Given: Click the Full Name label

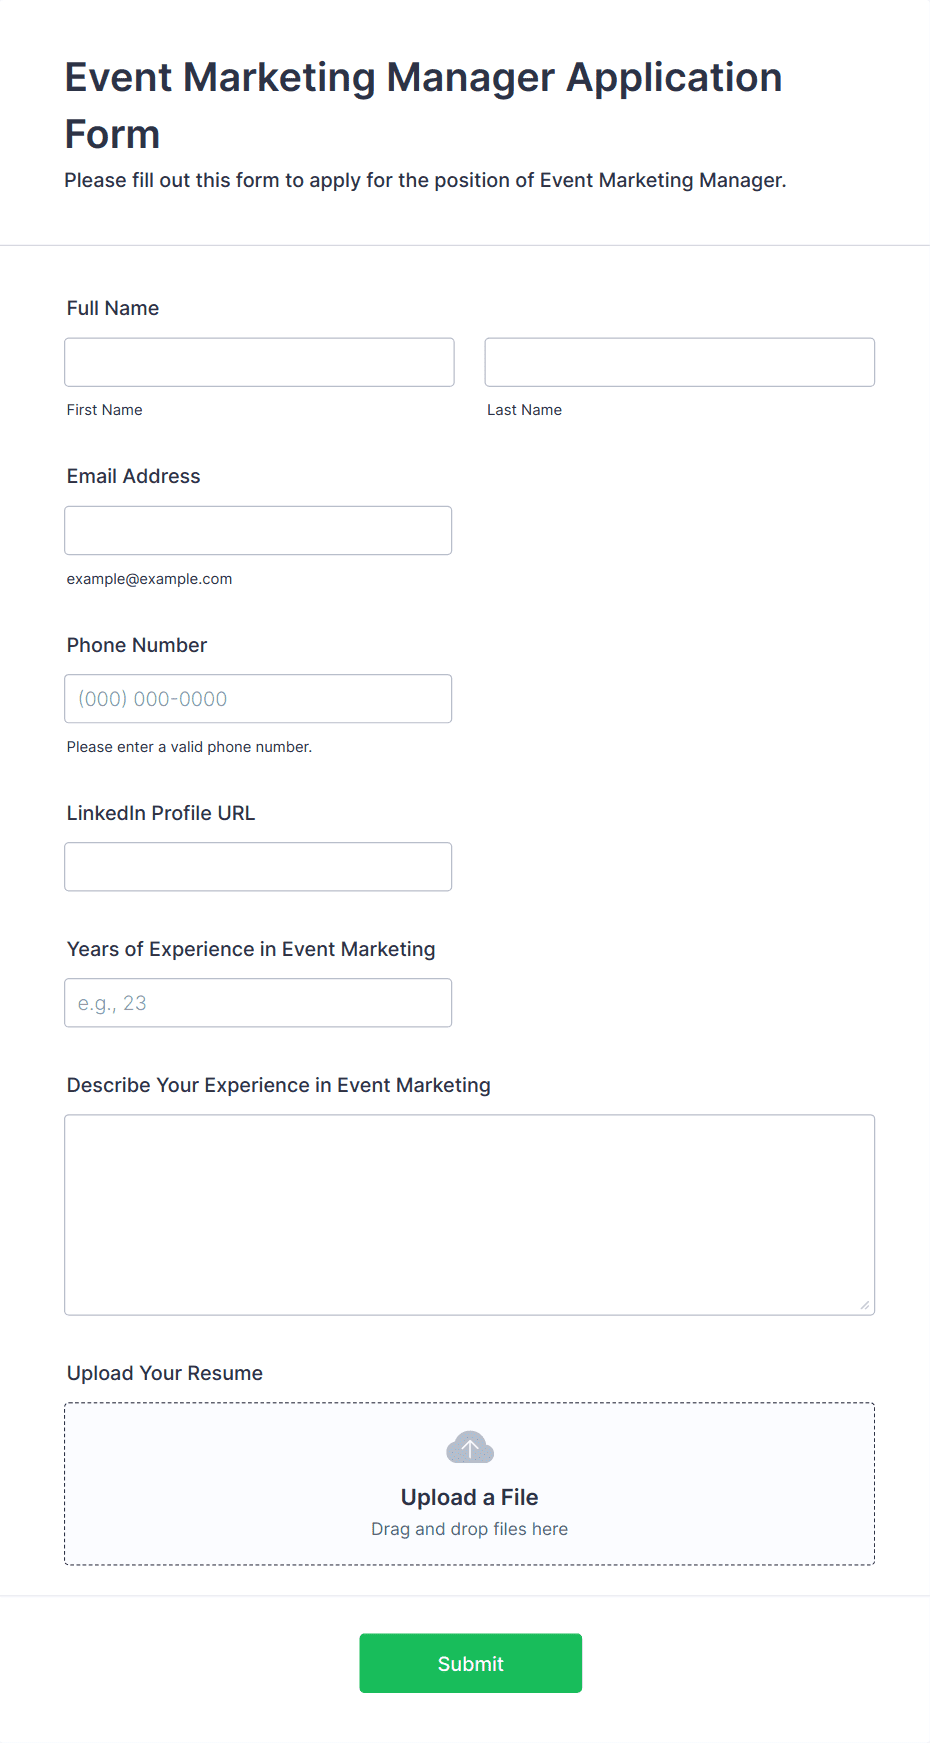Looking at the screenshot, I should 113,308.
